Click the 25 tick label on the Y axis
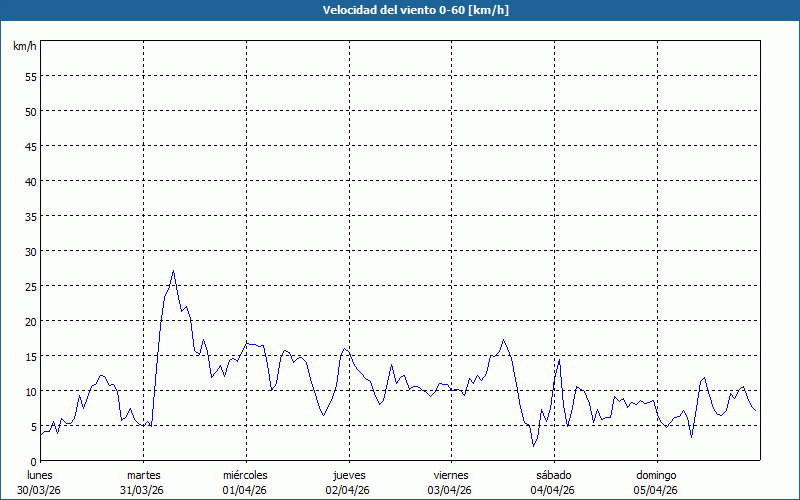800x500 pixels. (30, 286)
